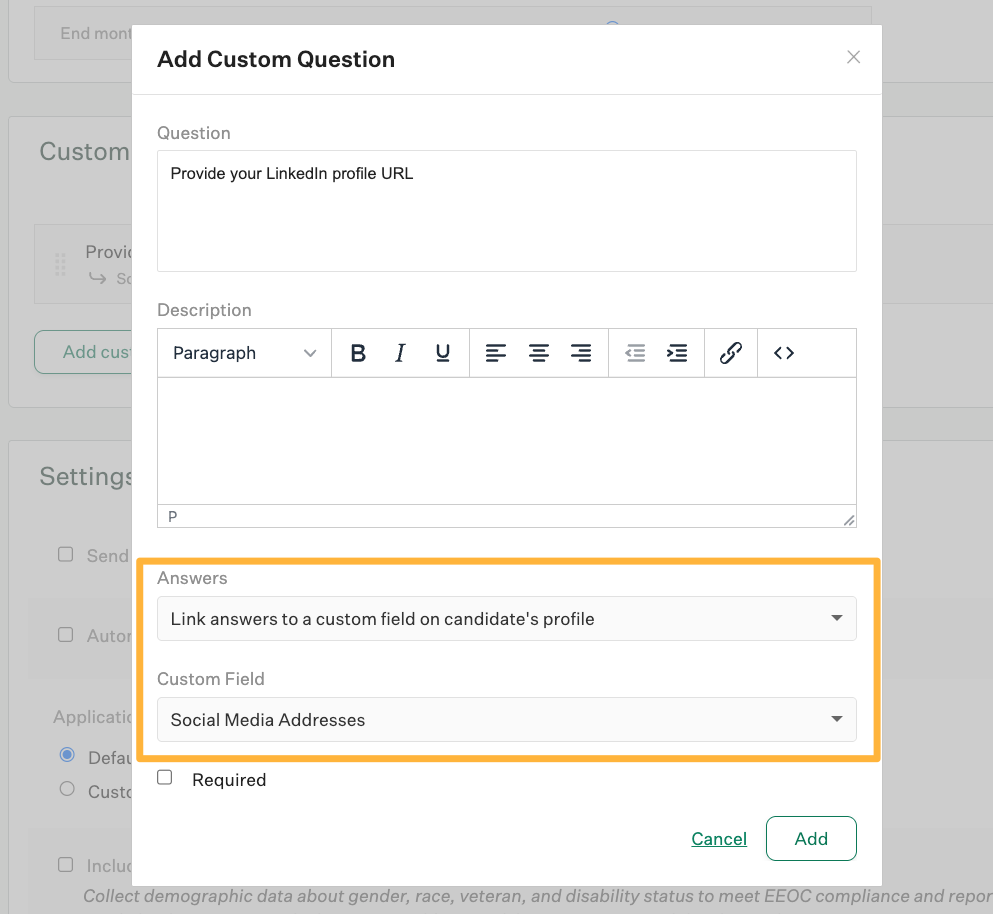Toggle underline formatting in description toolbar
This screenshot has height=914, width=993.
pyautogui.click(x=442, y=353)
